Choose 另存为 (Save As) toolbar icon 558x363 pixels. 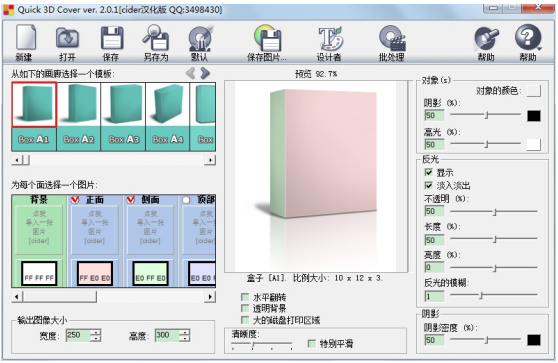pos(156,38)
